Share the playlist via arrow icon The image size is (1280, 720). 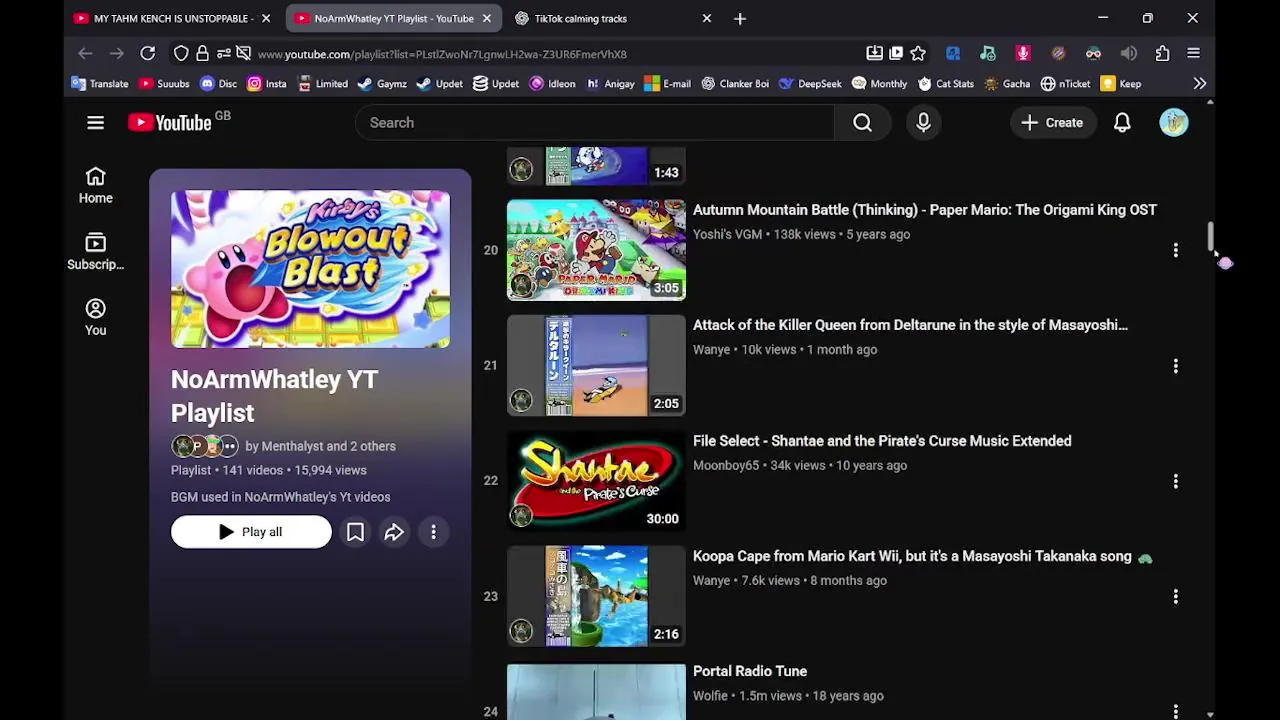(394, 532)
